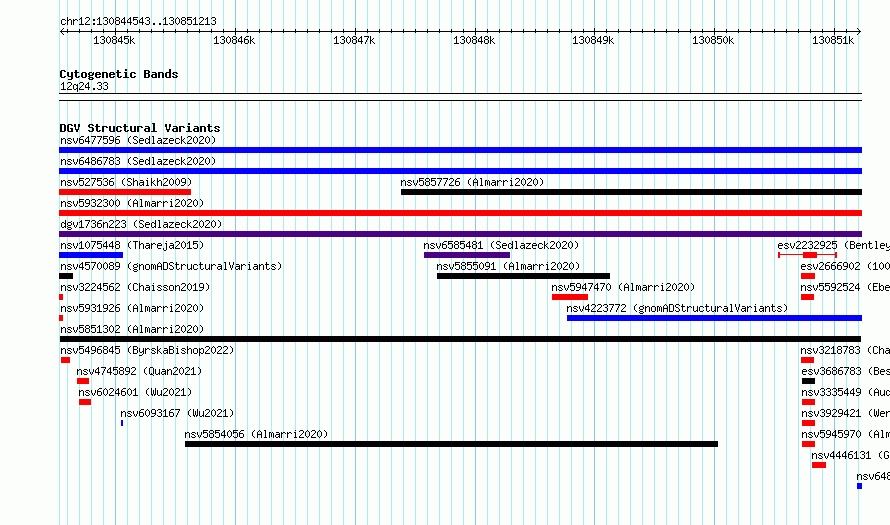Click the black bar under nsv5854056
The image size is (890, 525).
[x=451, y=444]
